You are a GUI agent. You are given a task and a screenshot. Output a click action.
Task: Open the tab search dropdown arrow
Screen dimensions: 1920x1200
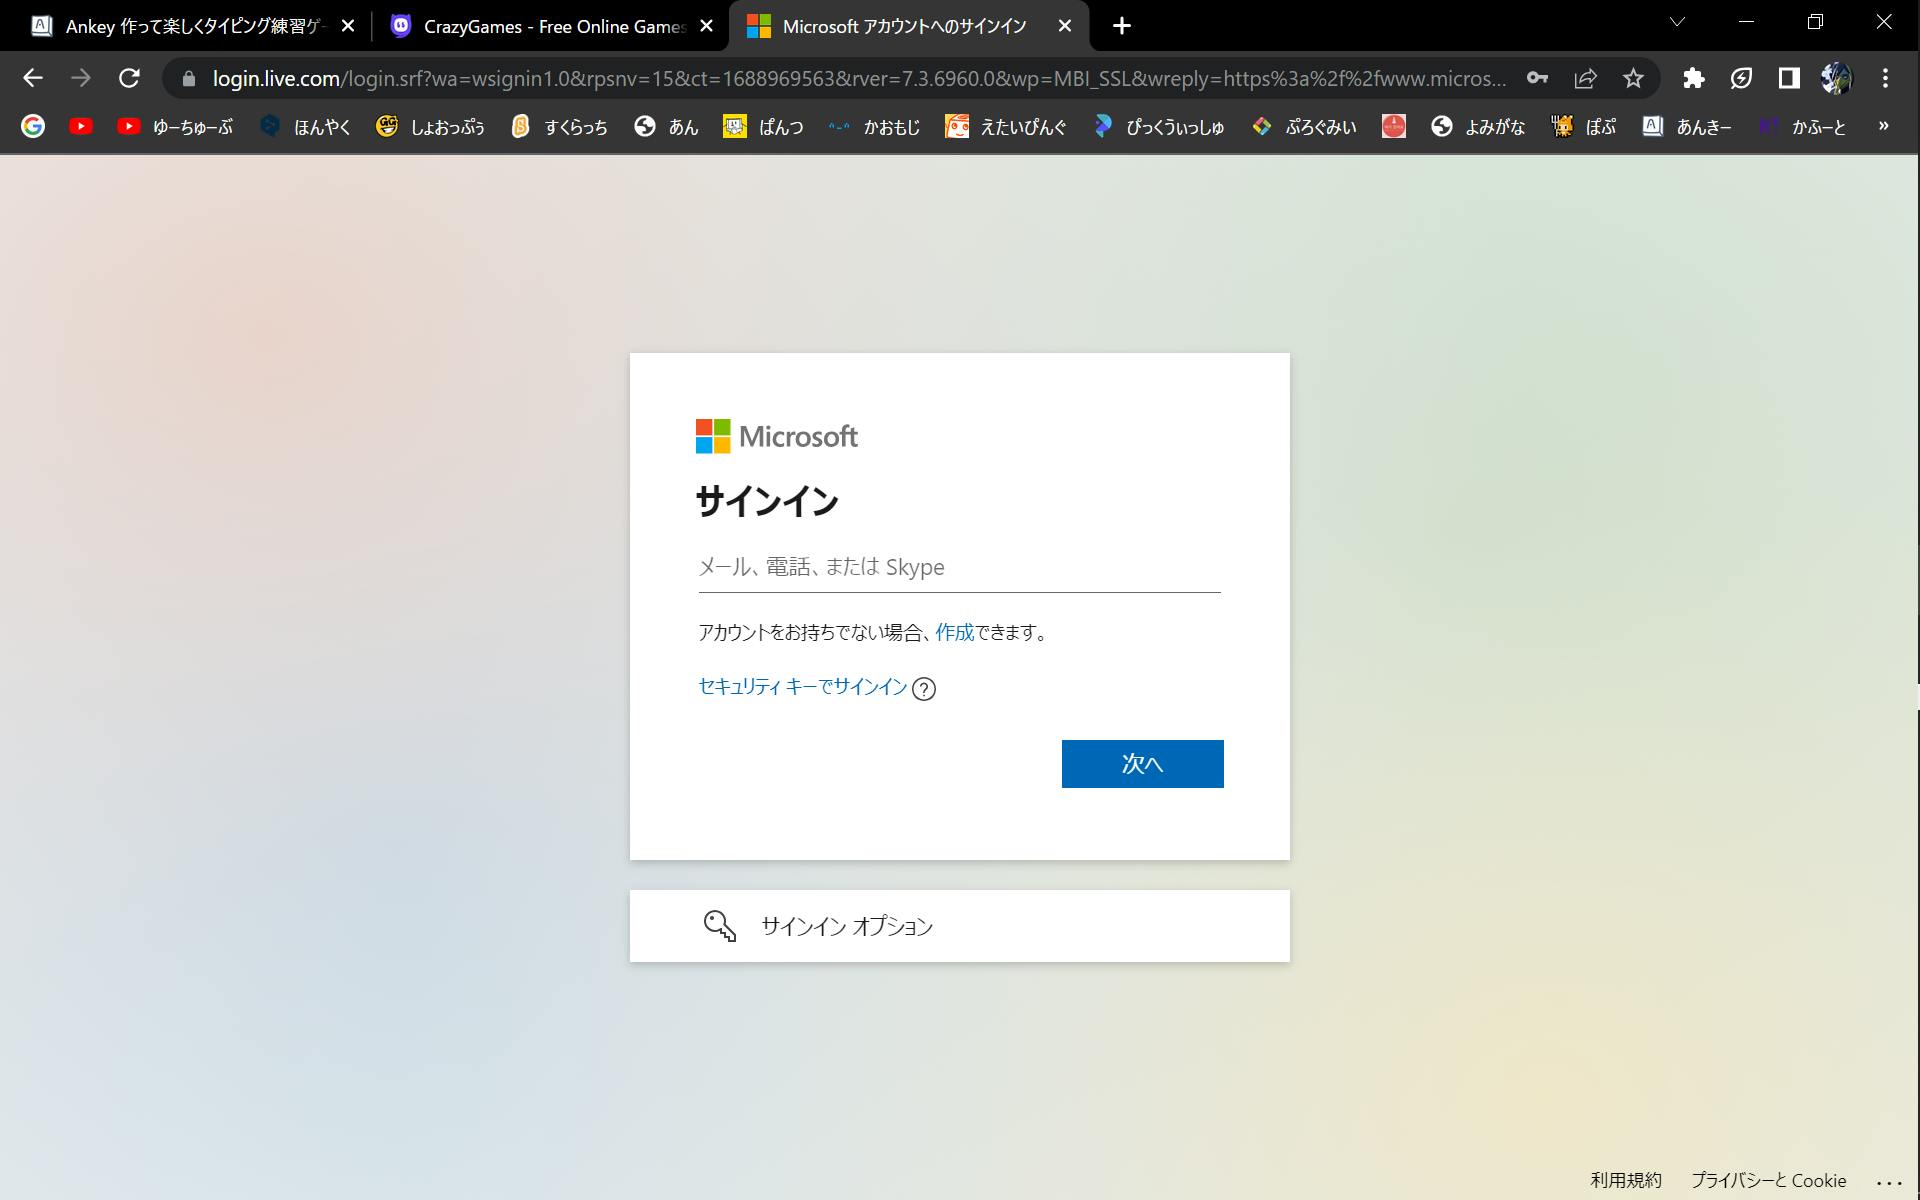[1677, 22]
